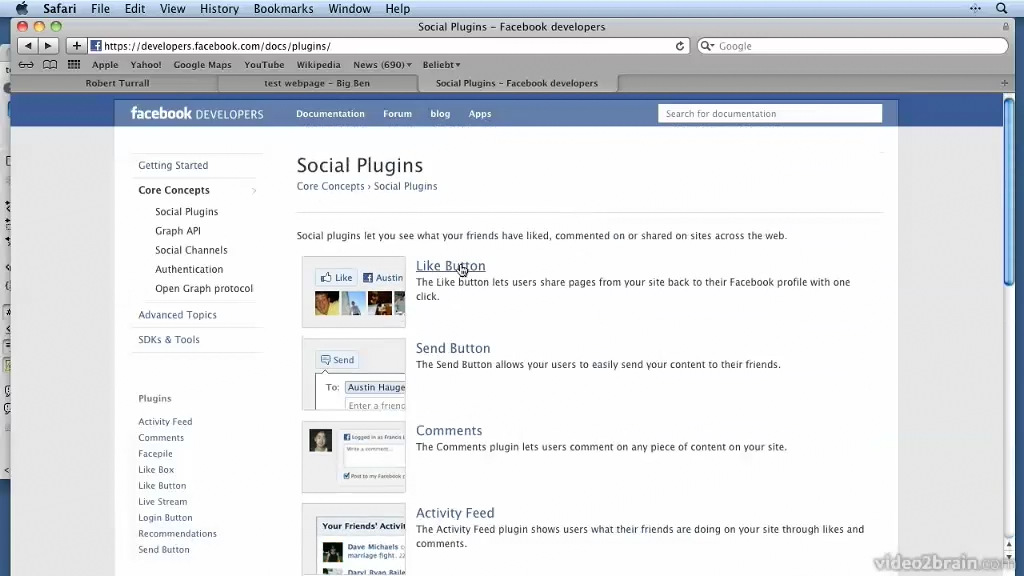Select Social Plugins - Facebook developers tab
Image resolution: width=1024 pixels, height=576 pixels.
[x=517, y=83]
